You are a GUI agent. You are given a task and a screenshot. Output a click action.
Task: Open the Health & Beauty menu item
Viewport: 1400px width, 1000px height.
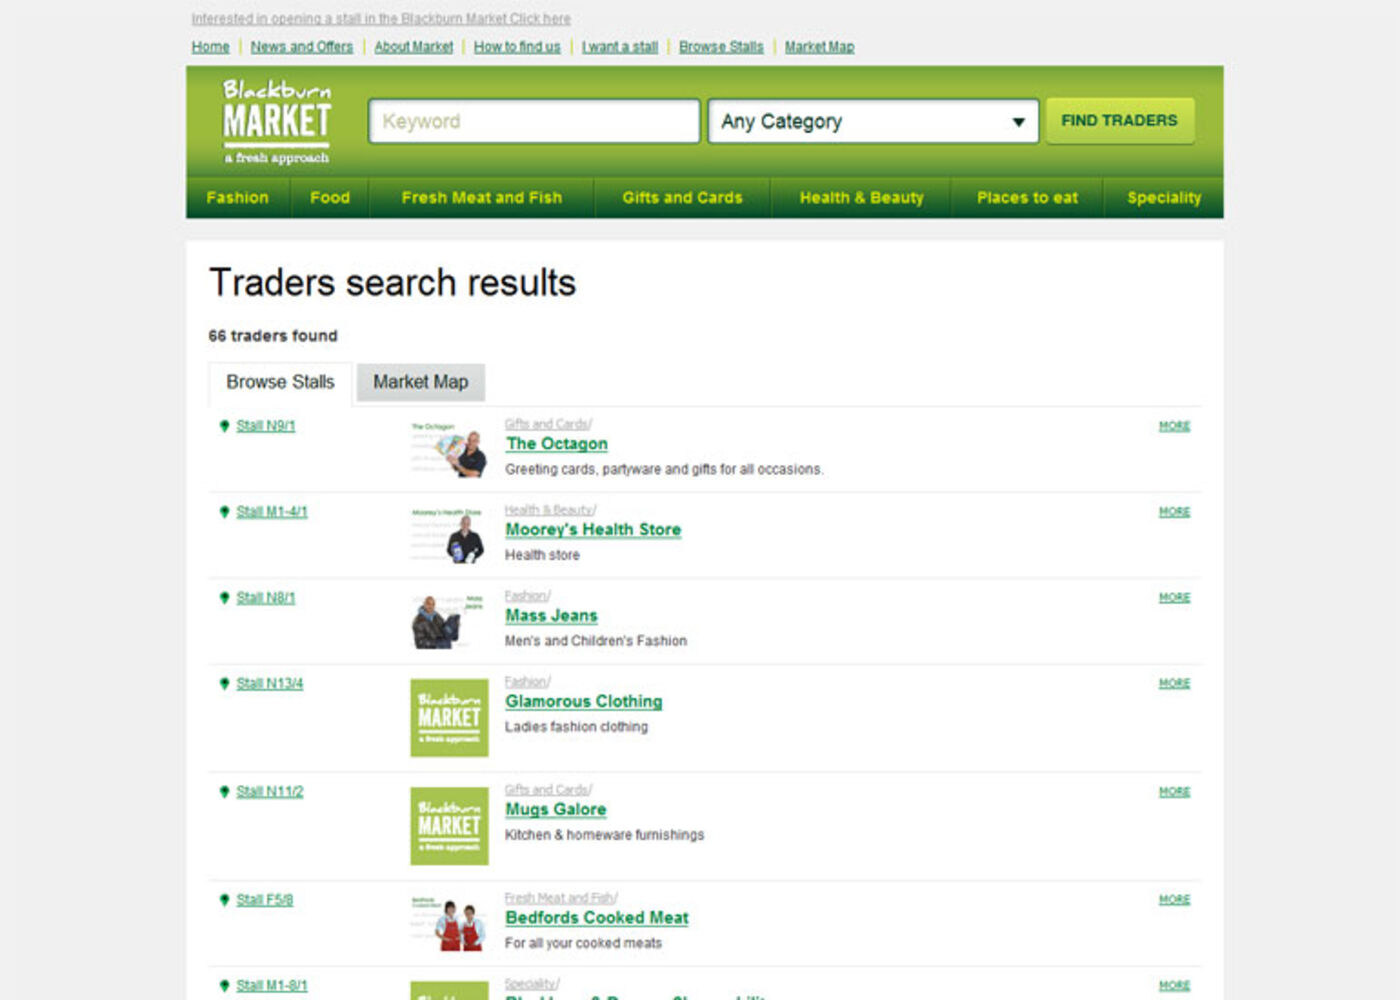click(861, 198)
